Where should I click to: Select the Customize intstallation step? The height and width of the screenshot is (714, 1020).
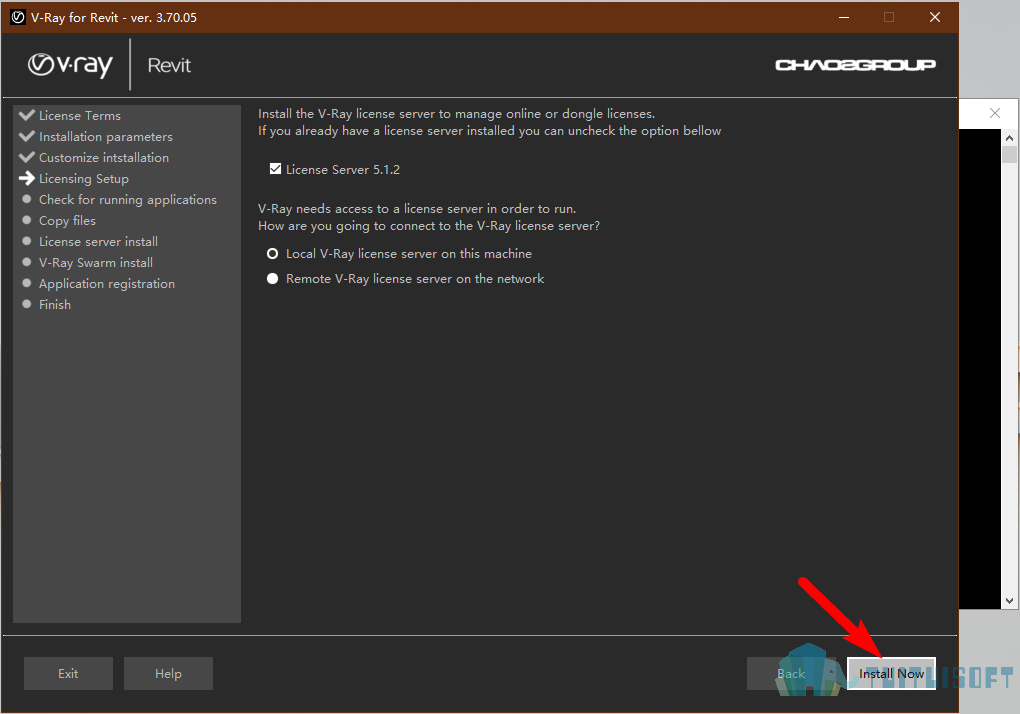click(x=103, y=157)
